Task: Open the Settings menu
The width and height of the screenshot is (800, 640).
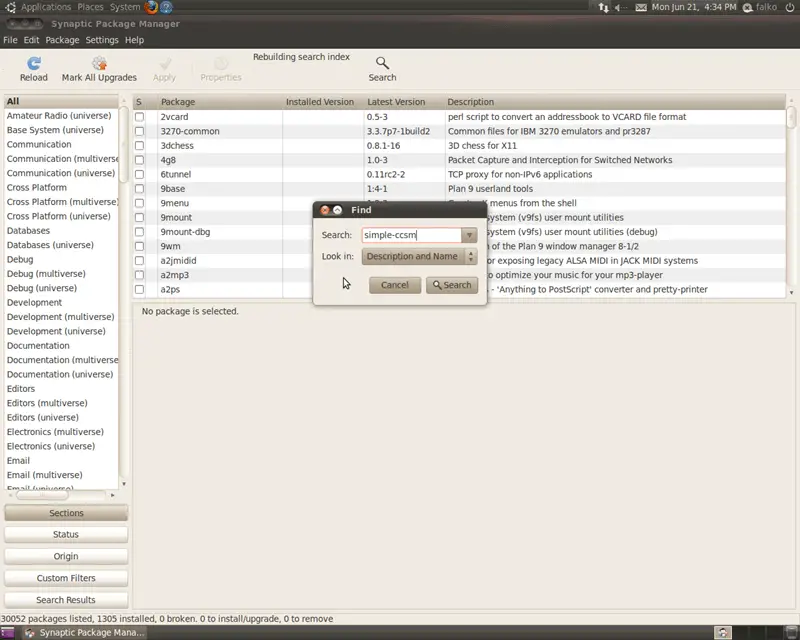Action: pyautogui.click(x=102, y=40)
